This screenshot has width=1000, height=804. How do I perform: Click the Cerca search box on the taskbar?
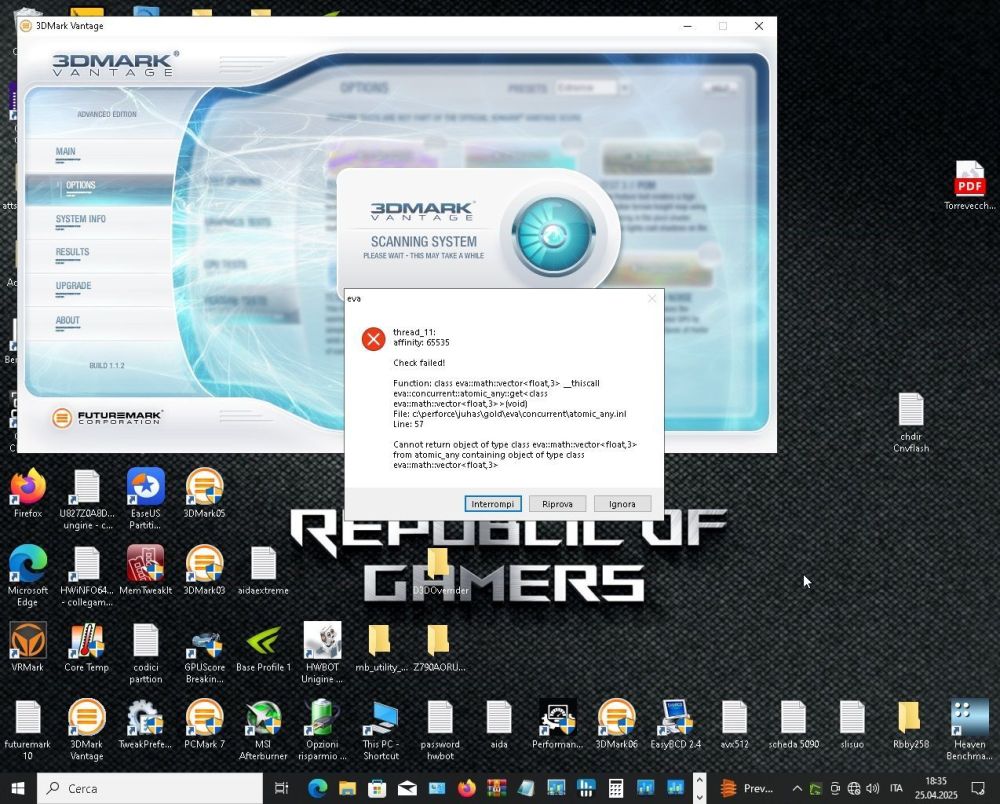[x=149, y=789]
